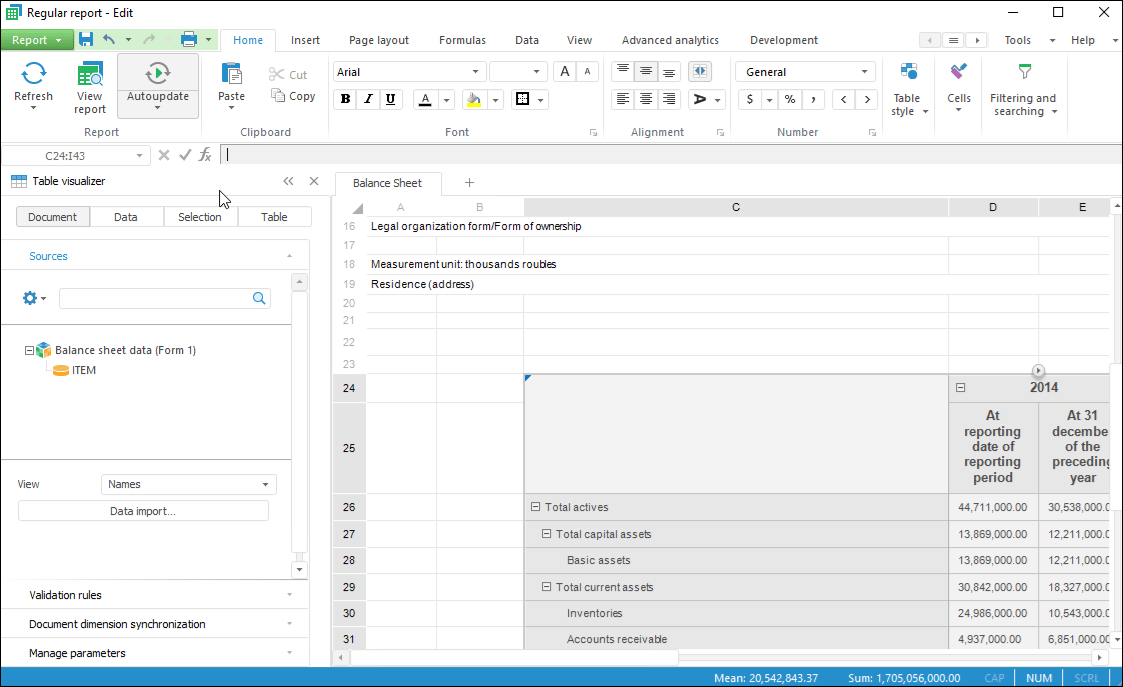Toggle italic formatting
1123x687 pixels.
pos(368,99)
